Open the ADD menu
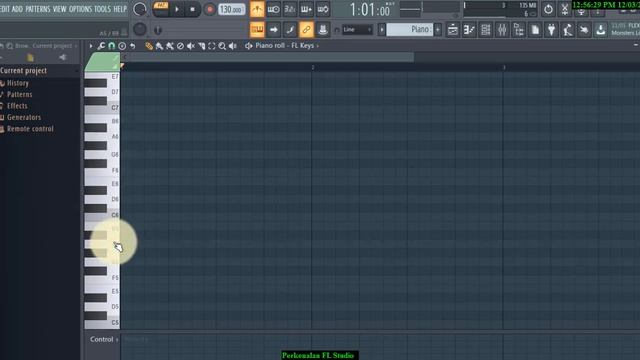This screenshot has height=360, width=640. (x=17, y=9)
